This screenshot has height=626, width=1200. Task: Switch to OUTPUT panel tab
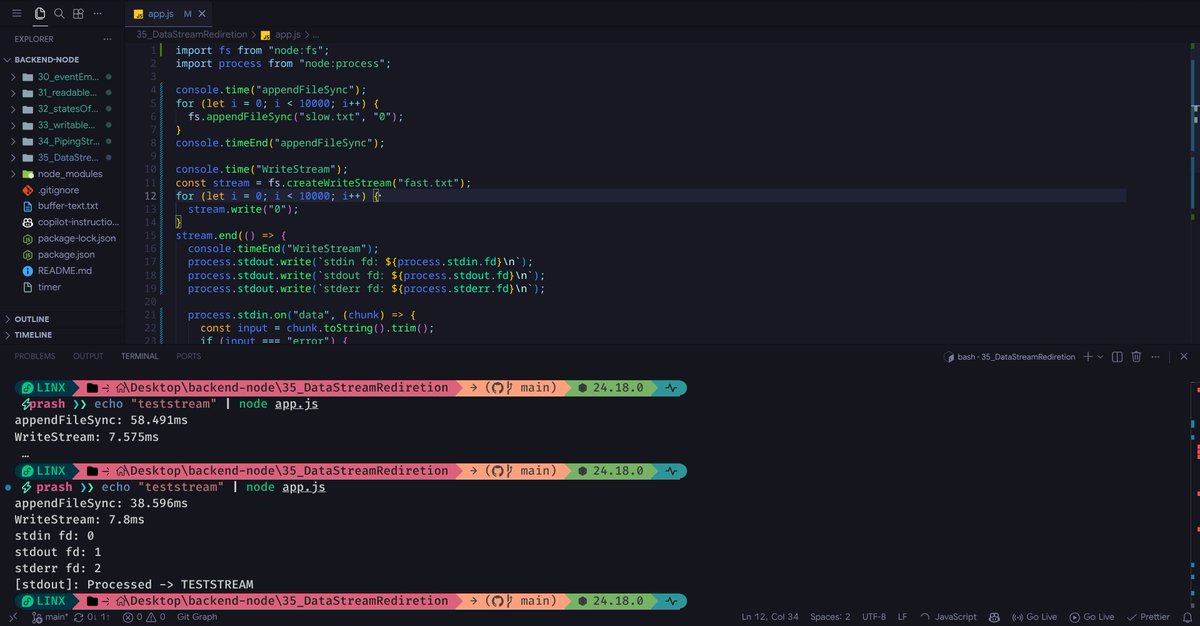[88, 356]
